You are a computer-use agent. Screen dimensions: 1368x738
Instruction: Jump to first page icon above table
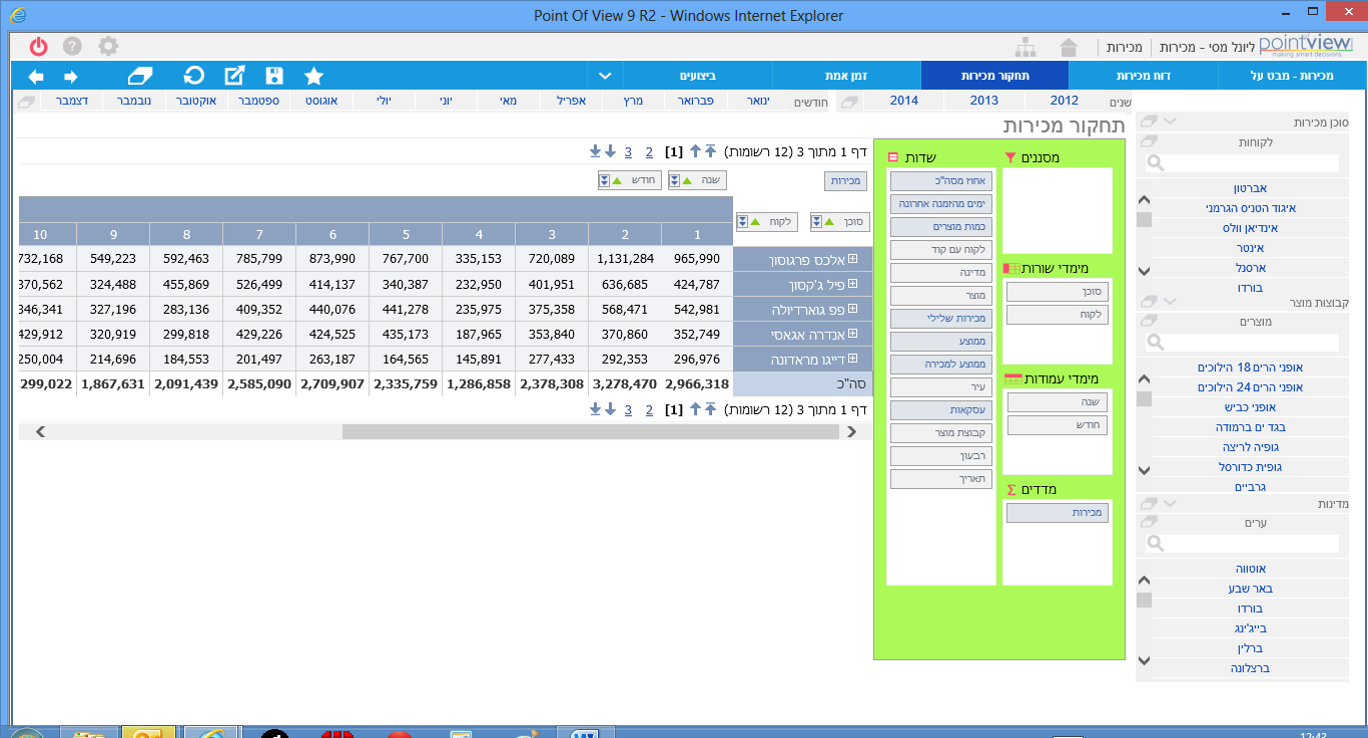pos(710,151)
